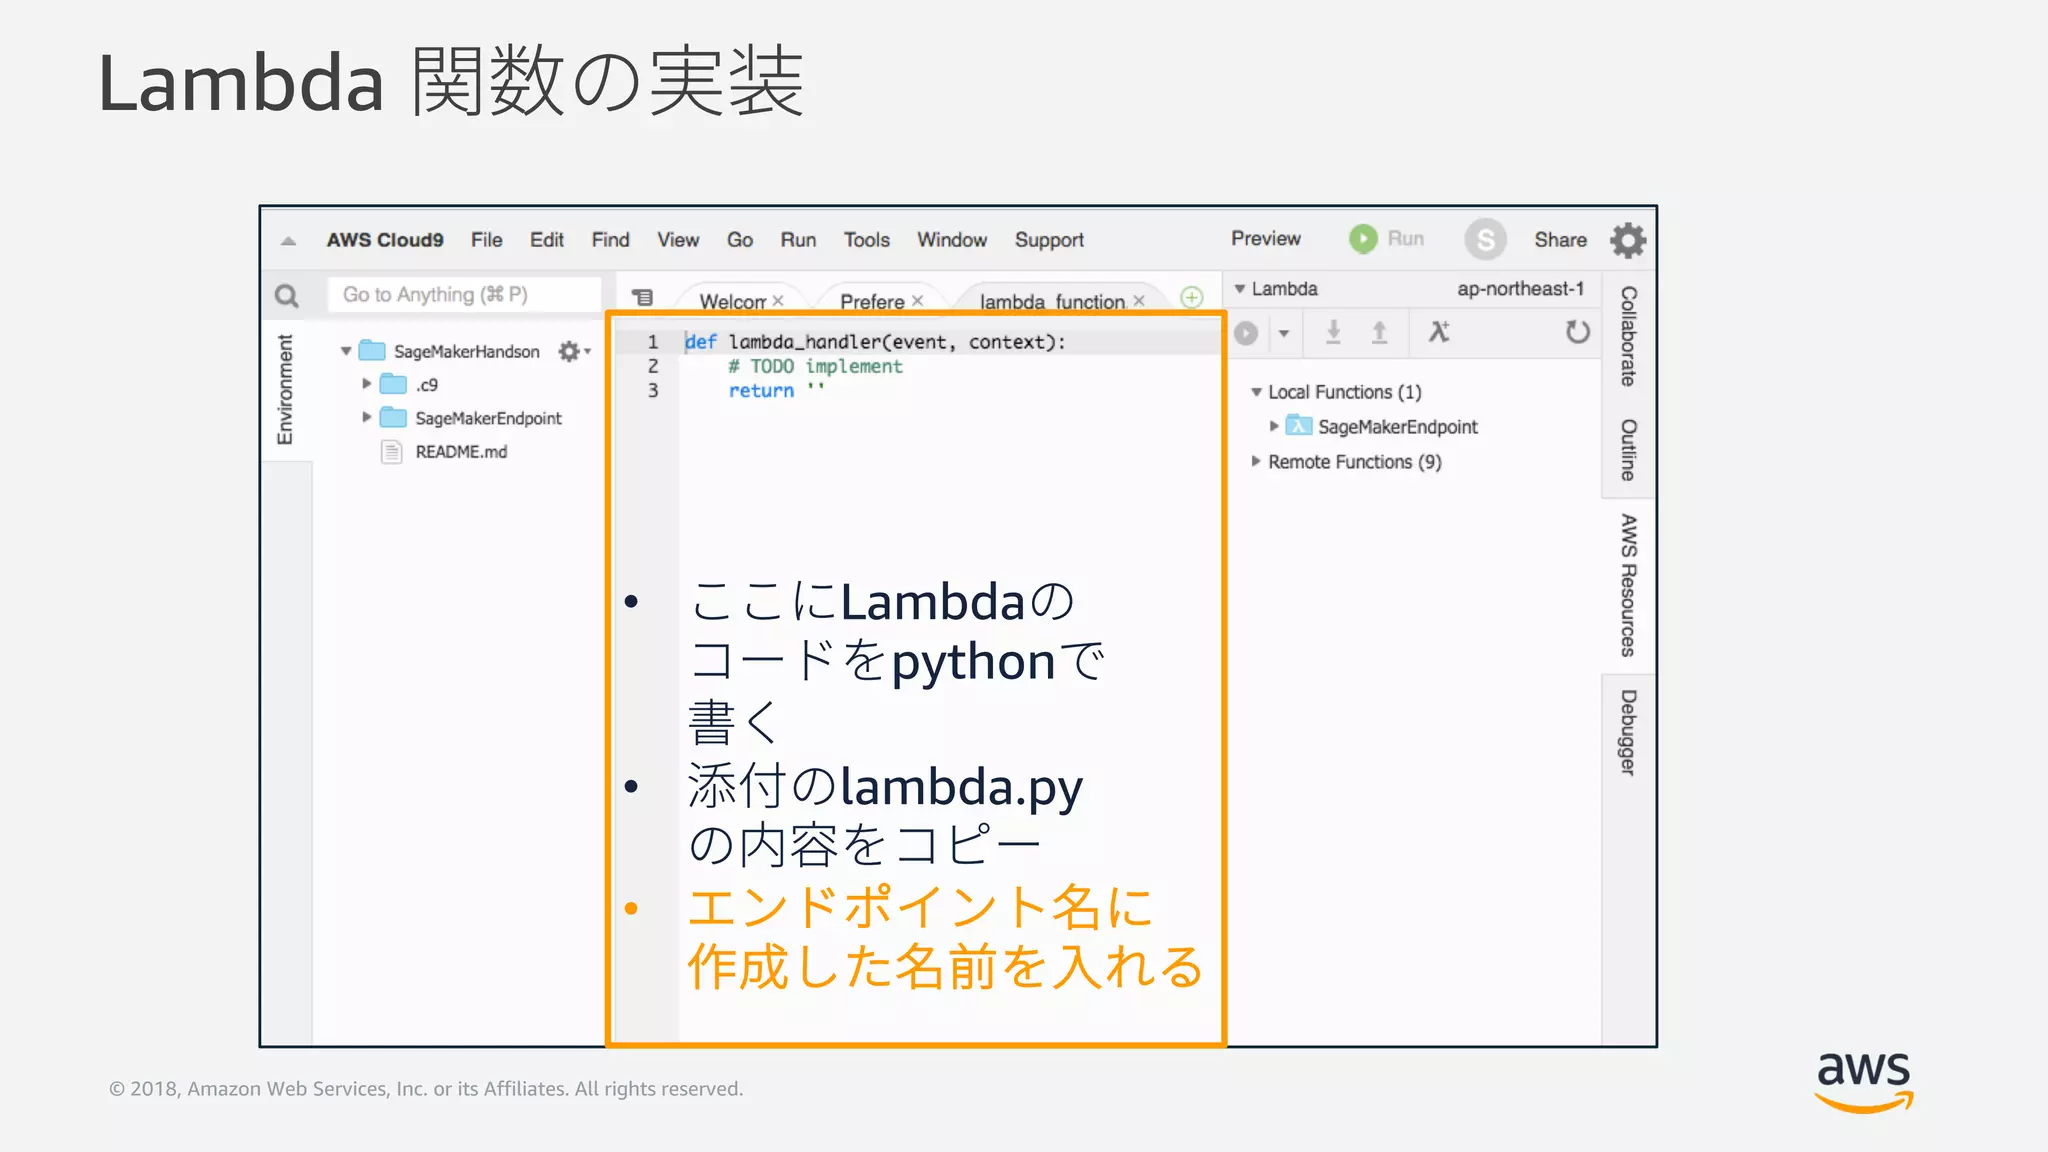2048x1152 pixels.
Task: Add a new tab with plus icon
Action: [x=1192, y=297]
